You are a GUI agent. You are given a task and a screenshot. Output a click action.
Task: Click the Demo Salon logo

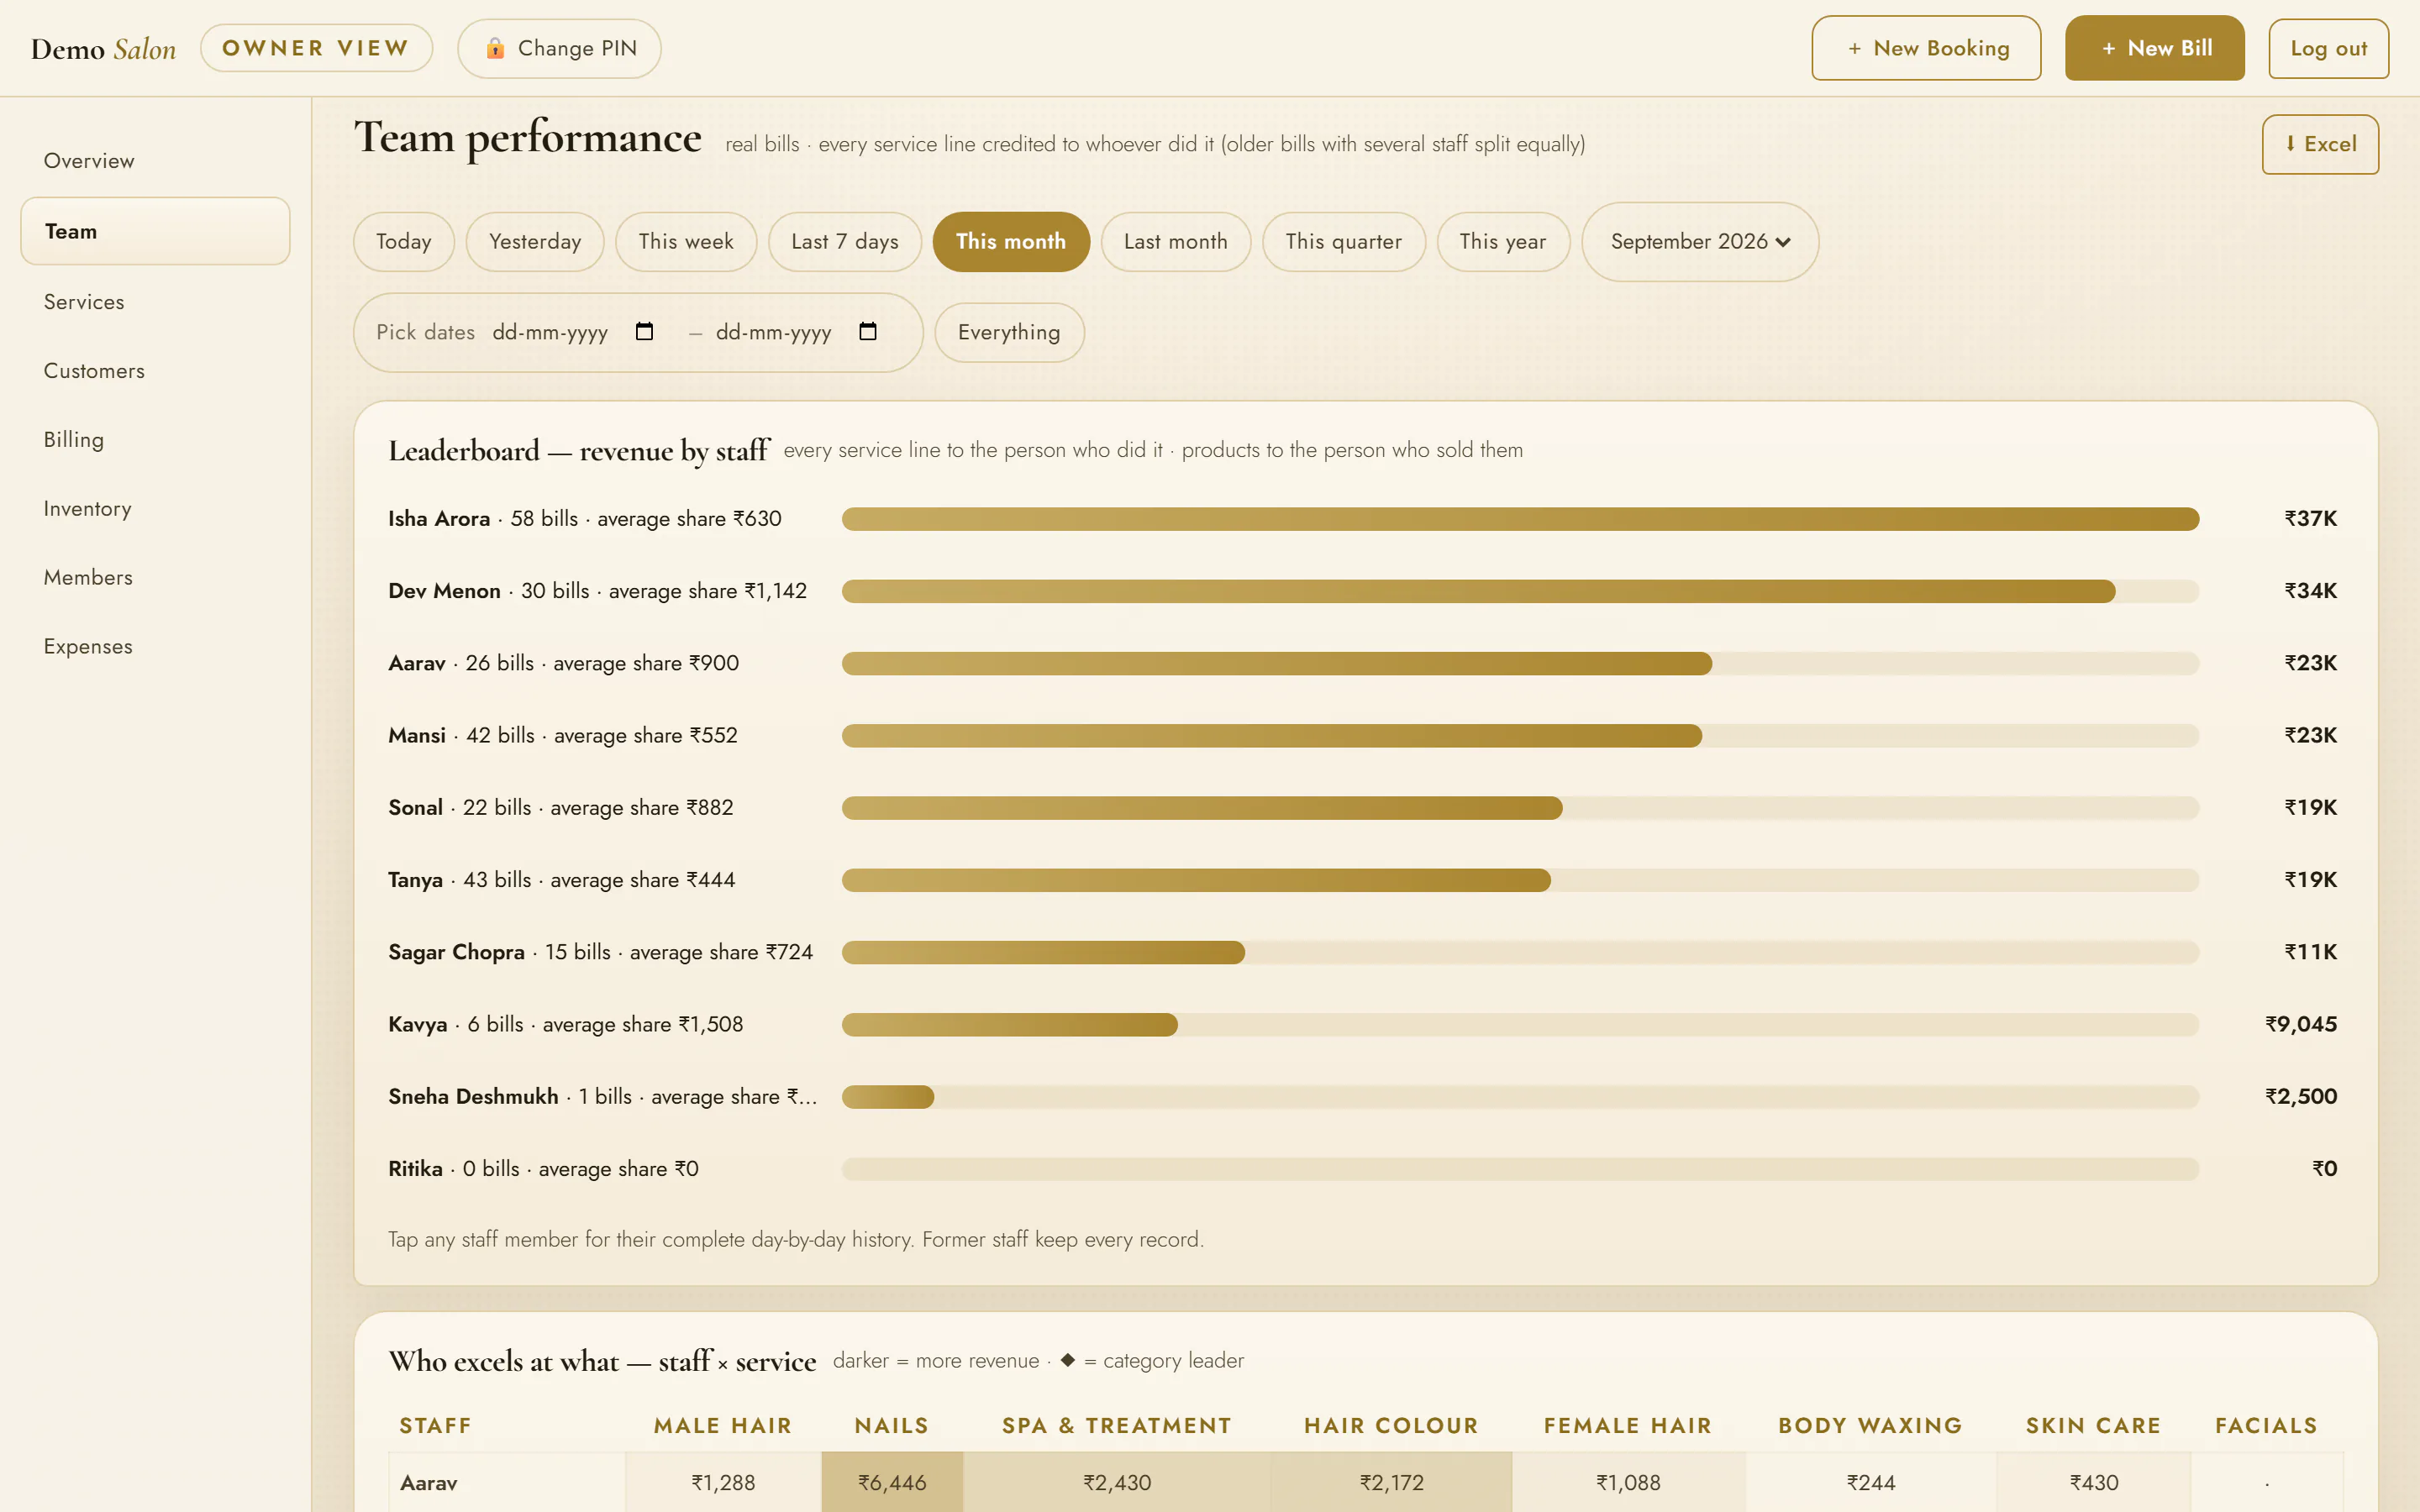[x=103, y=49]
